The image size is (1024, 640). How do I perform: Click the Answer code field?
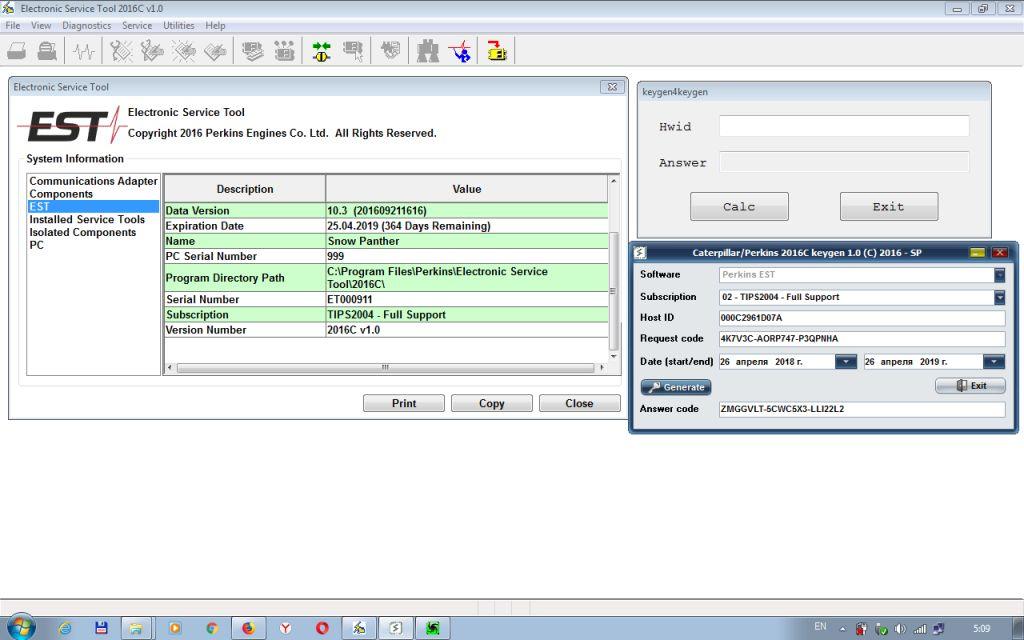click(x=861, y=409)
